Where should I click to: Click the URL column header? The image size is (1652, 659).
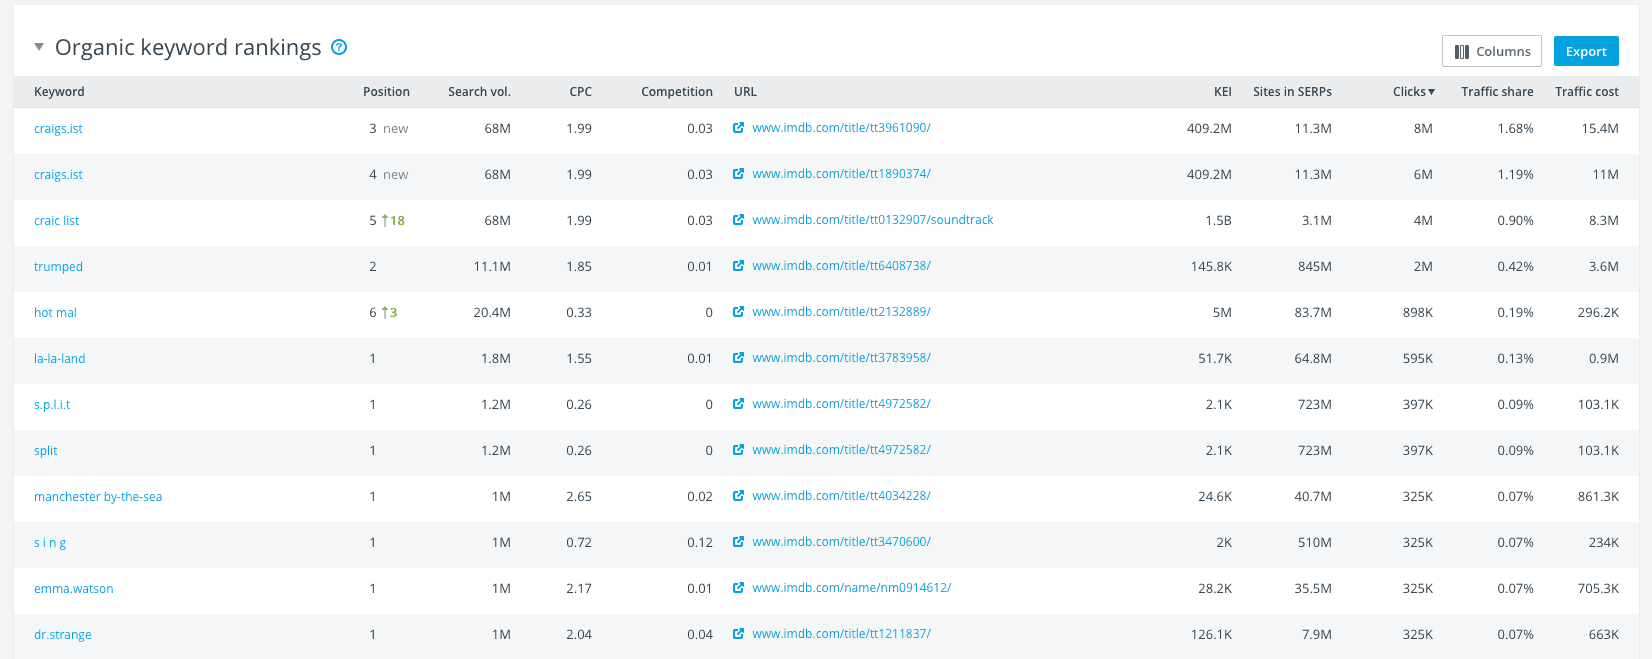pyautogui.click(x=745, y=91)
